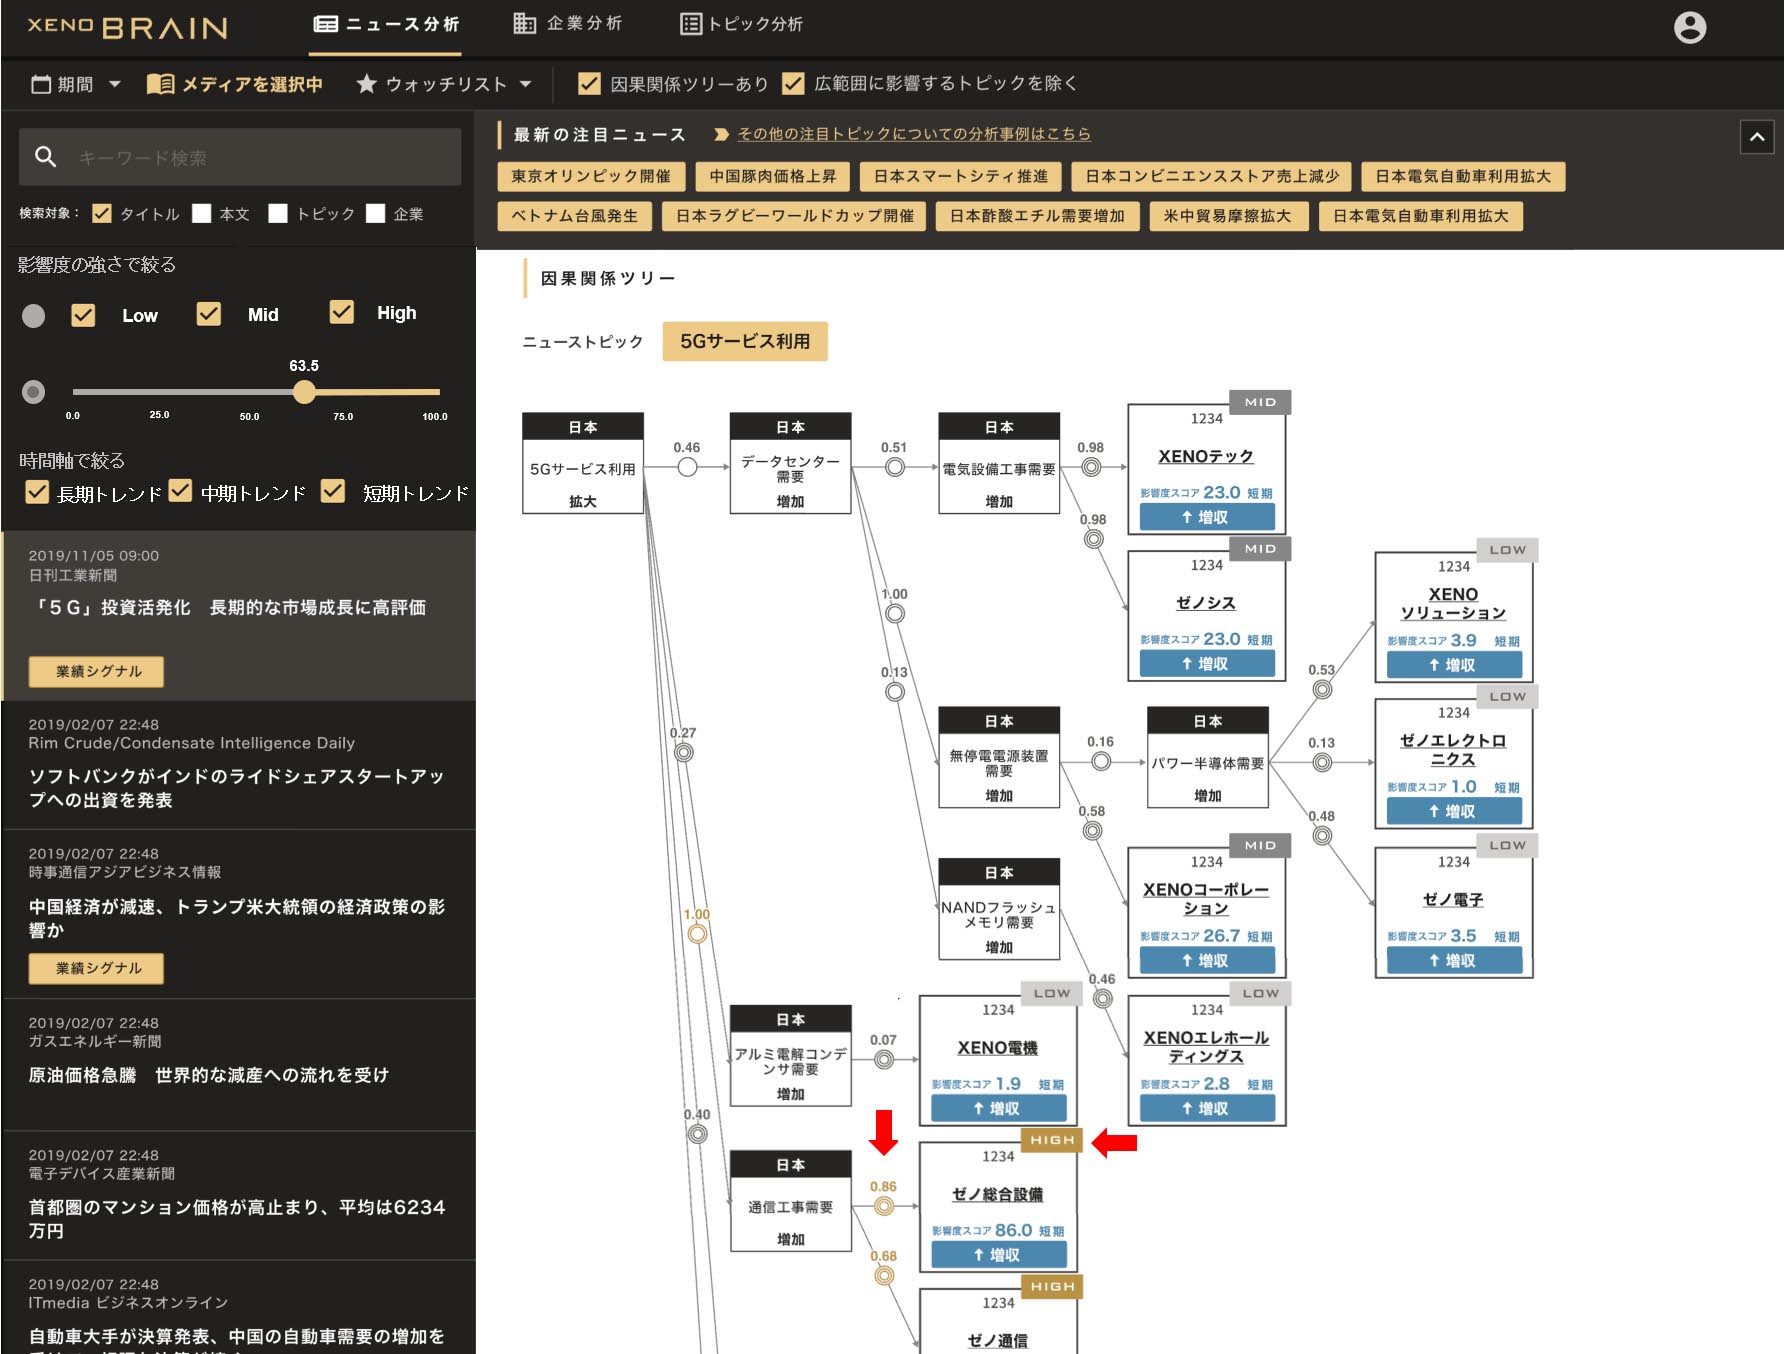Open the 期間 dropdown
The width and height of the screenshot is (1785, 1354).
(76, 84)
